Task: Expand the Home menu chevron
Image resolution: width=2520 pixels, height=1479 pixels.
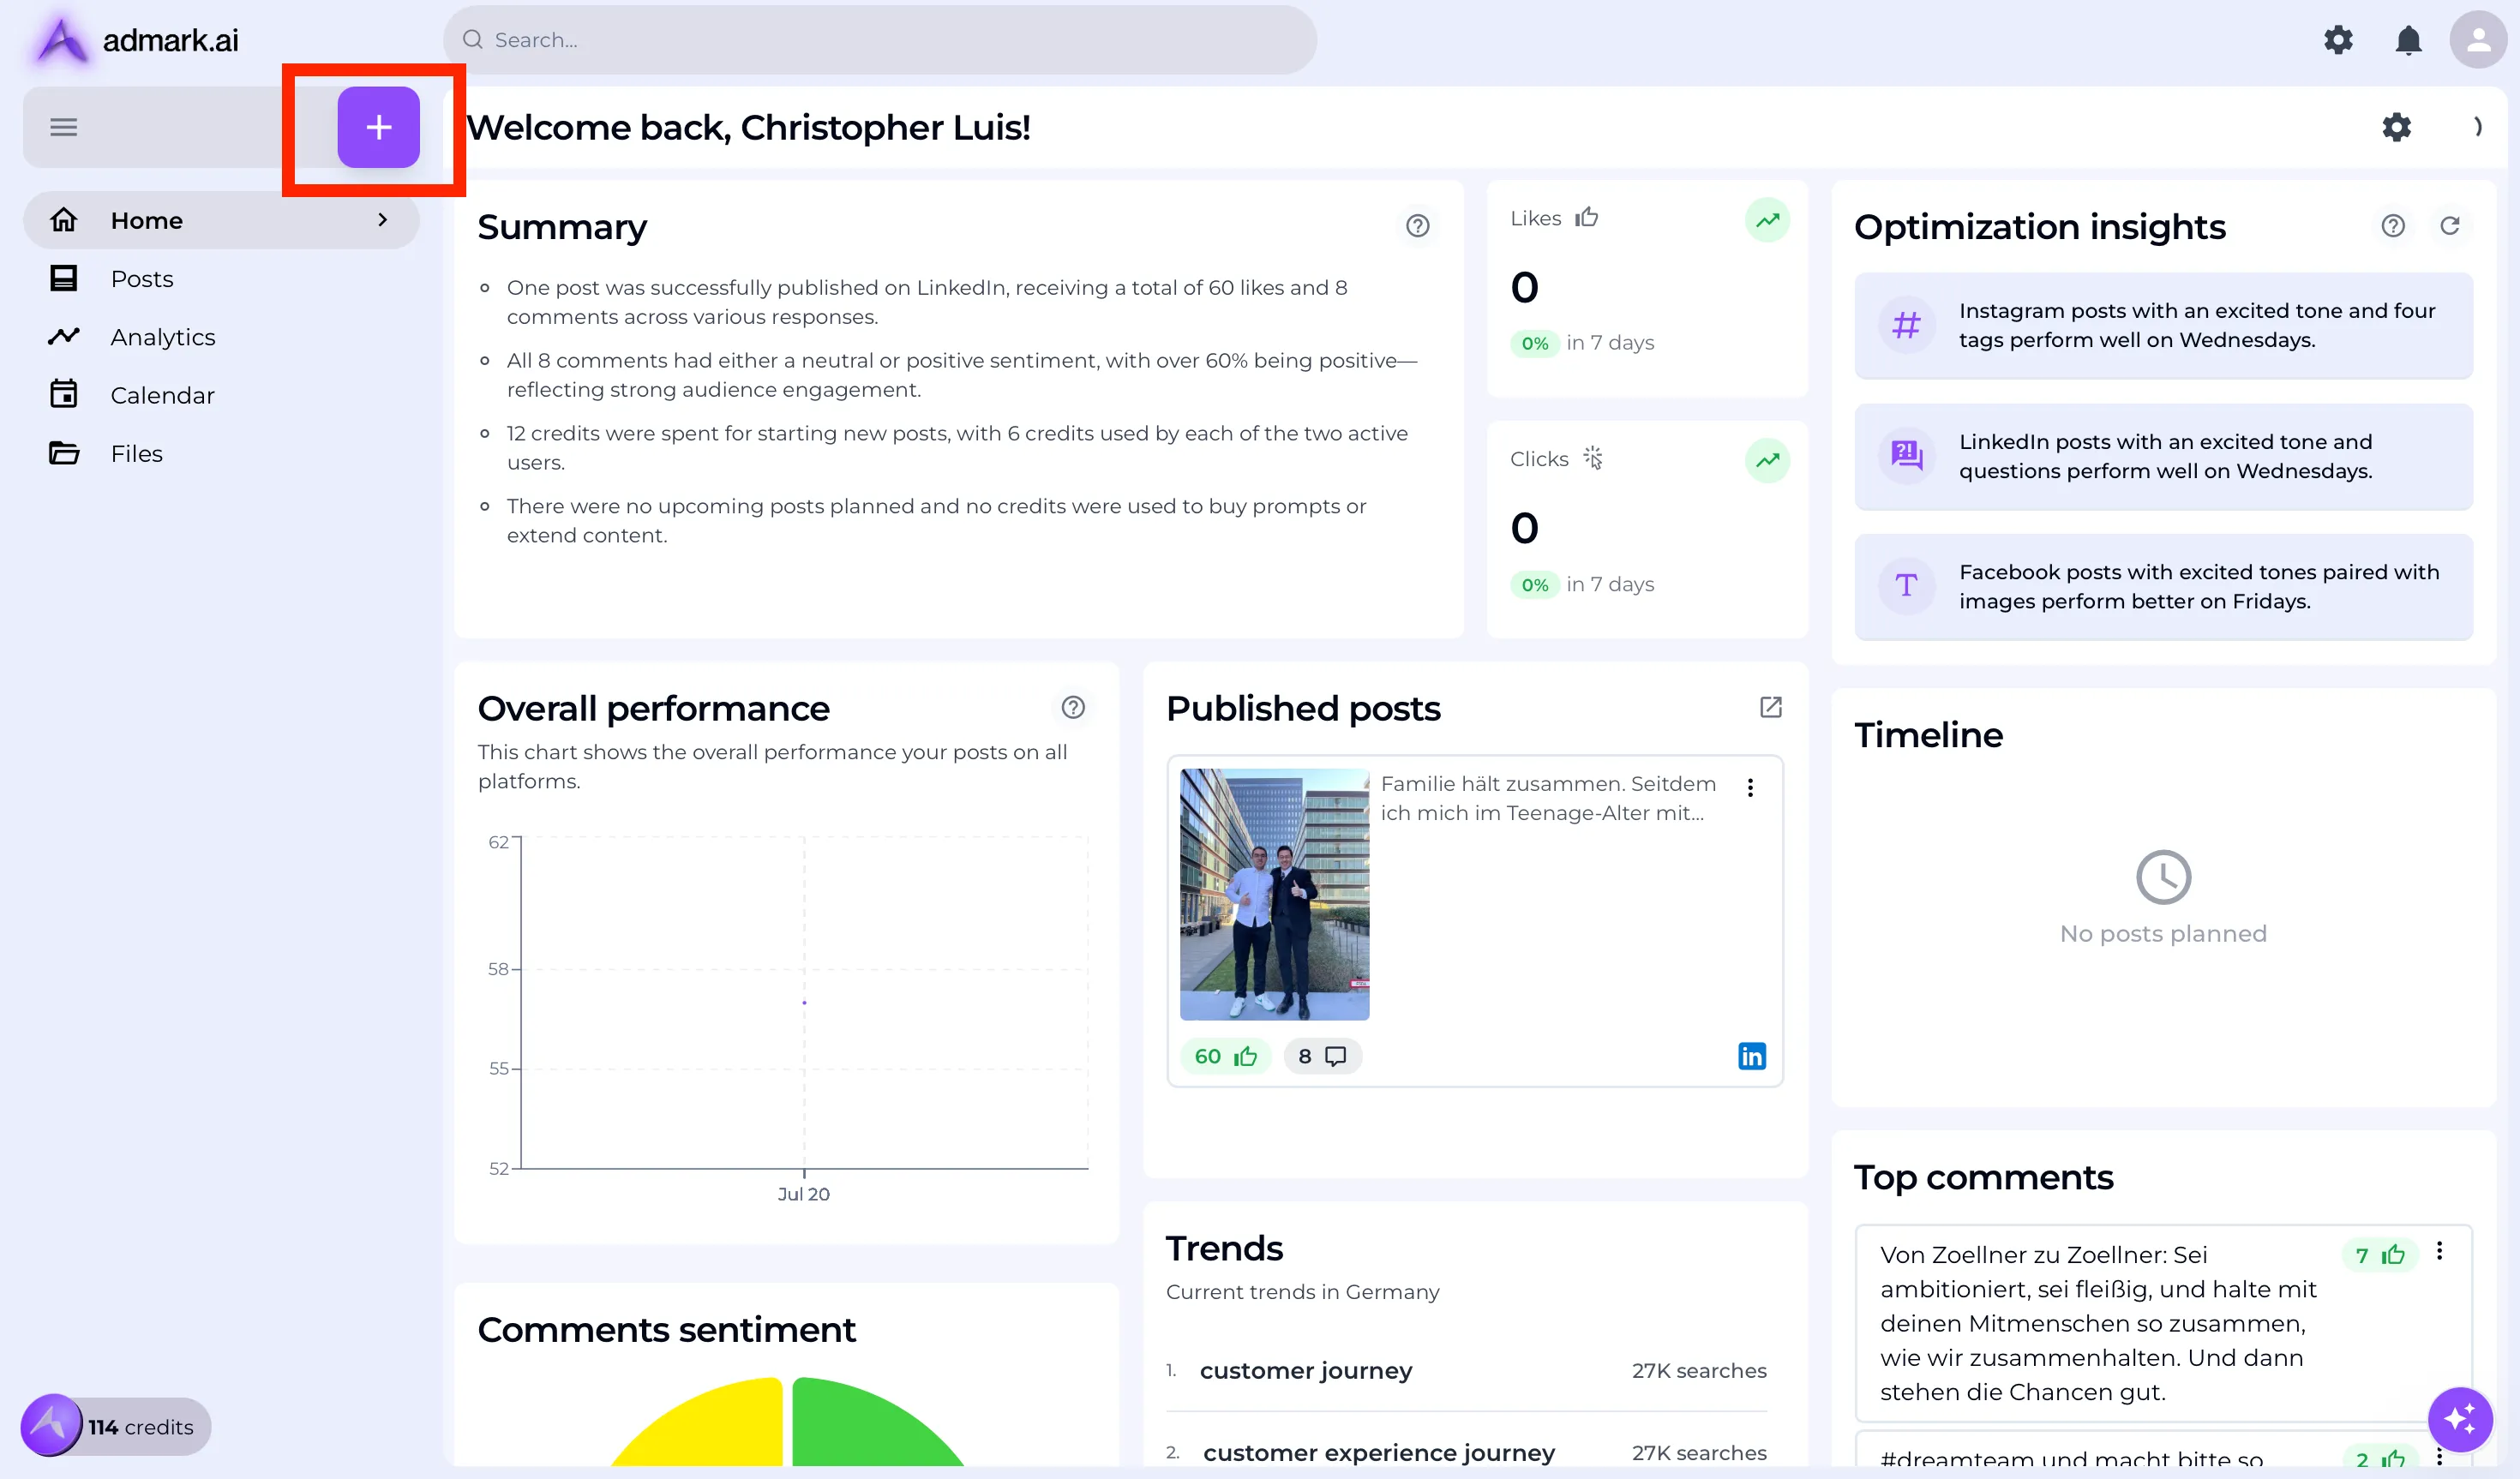Action: click(x=382, y=220)
